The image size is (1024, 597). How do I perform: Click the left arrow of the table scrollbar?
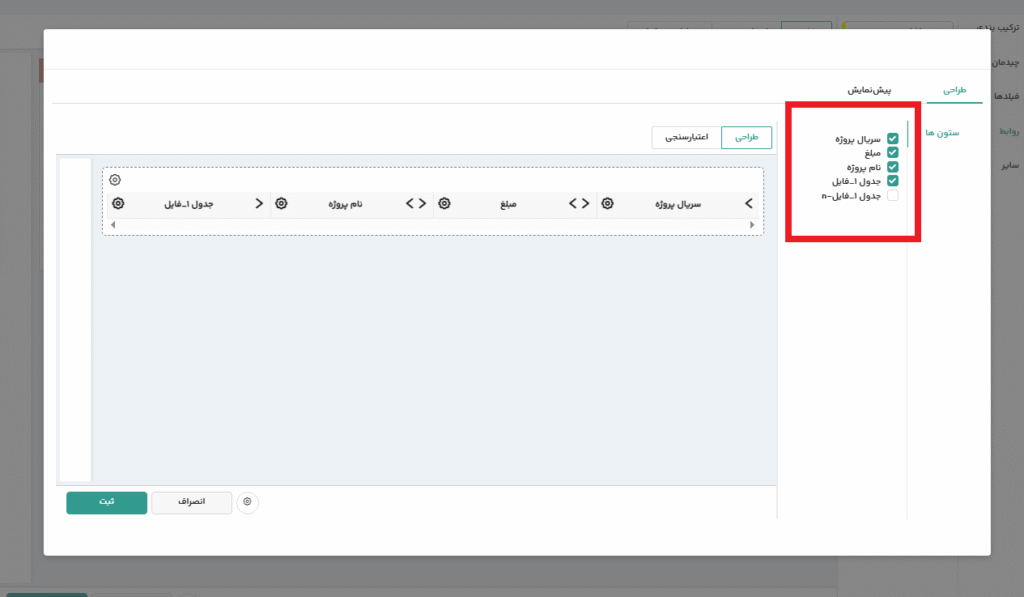coord(112,226)
